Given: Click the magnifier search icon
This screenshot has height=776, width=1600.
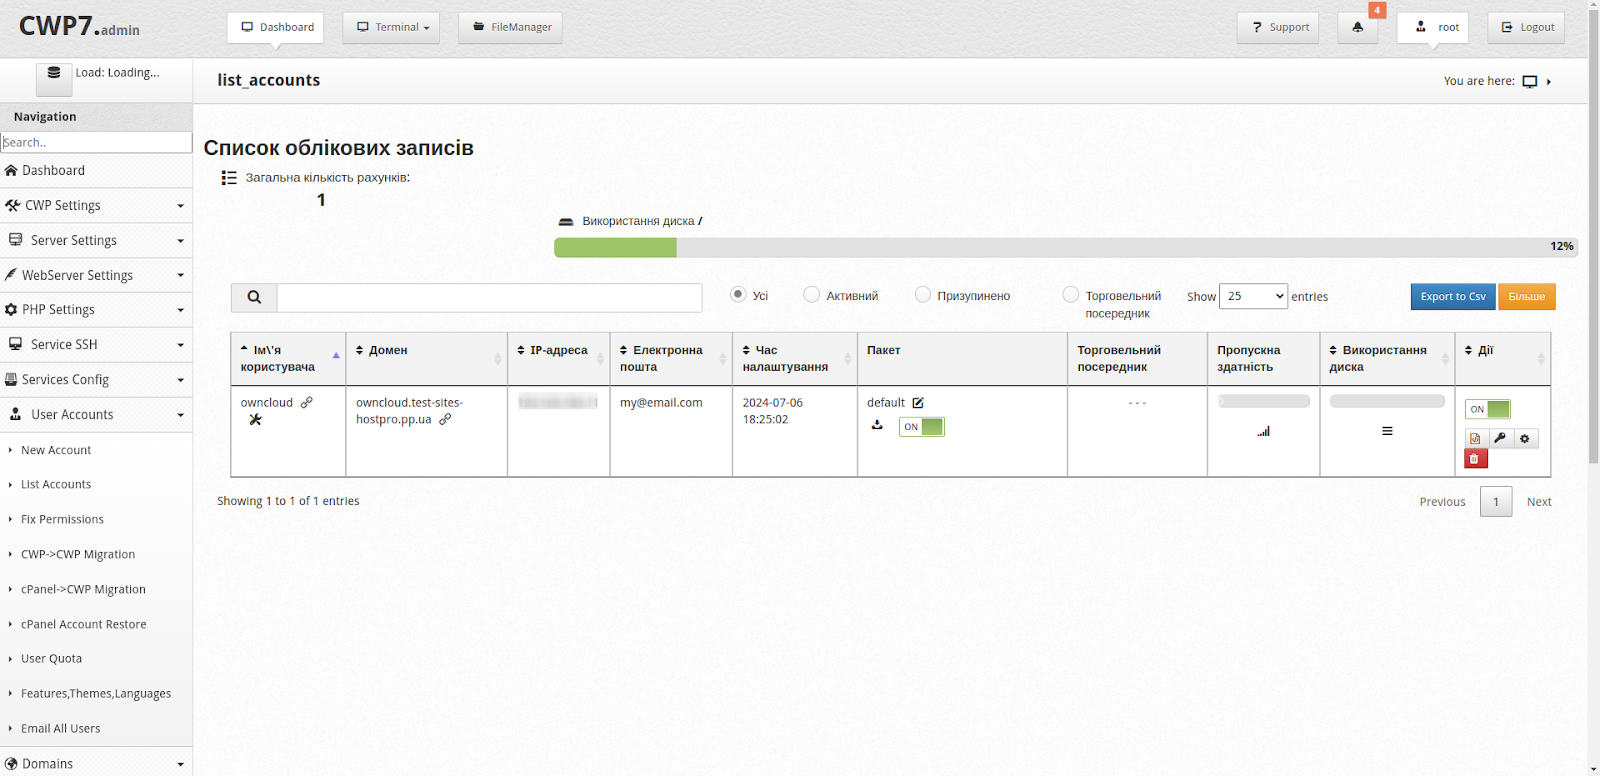Looking at the screenshot, I should (x=254, y=297).
